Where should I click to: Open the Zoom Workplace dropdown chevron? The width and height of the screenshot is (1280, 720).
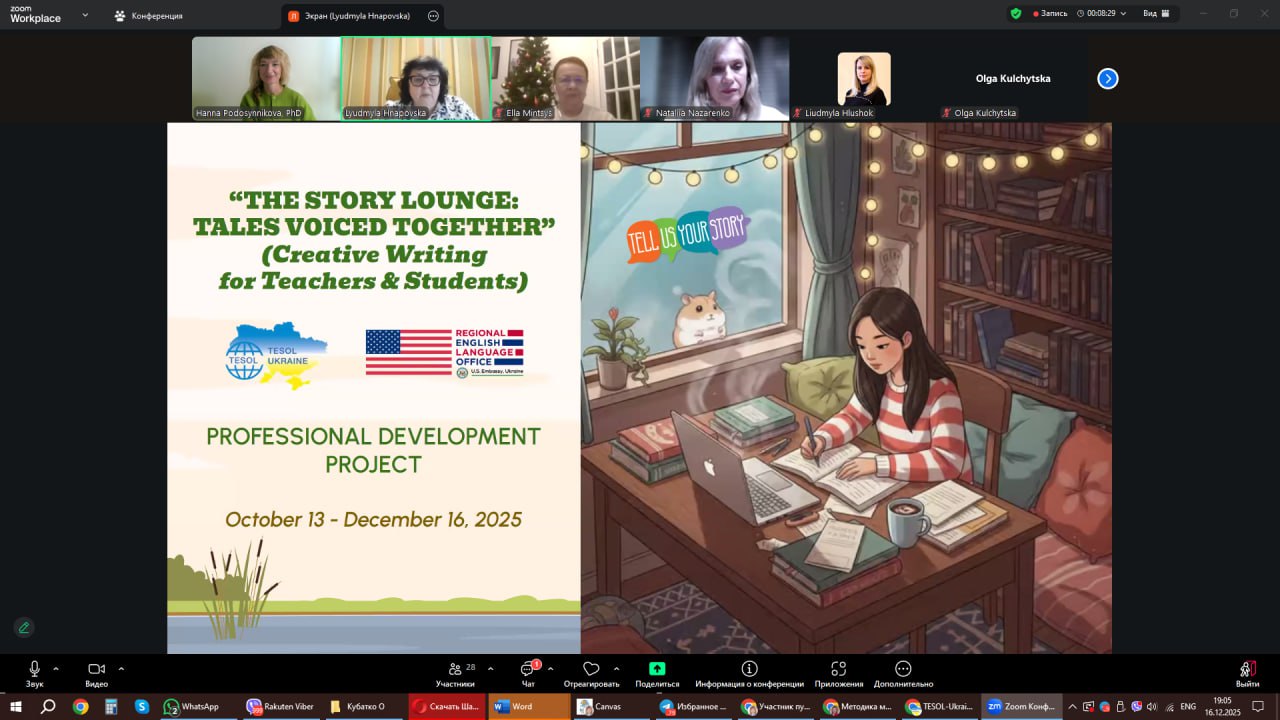[84, 15]
